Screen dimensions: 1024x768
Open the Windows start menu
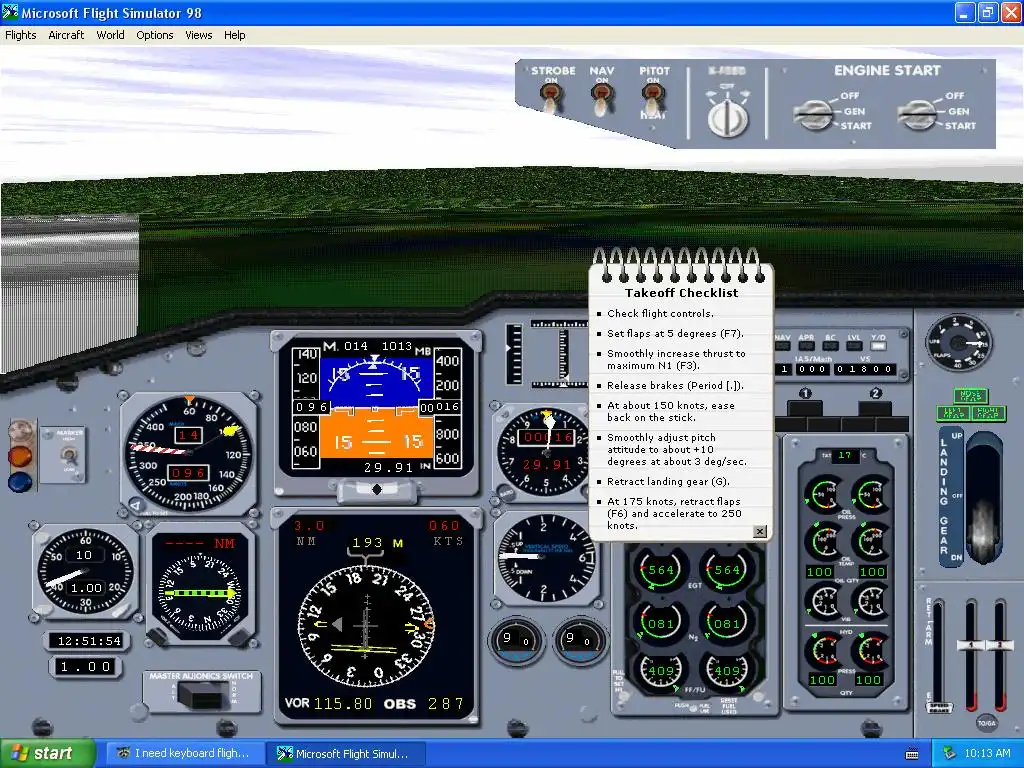[47, 754]
